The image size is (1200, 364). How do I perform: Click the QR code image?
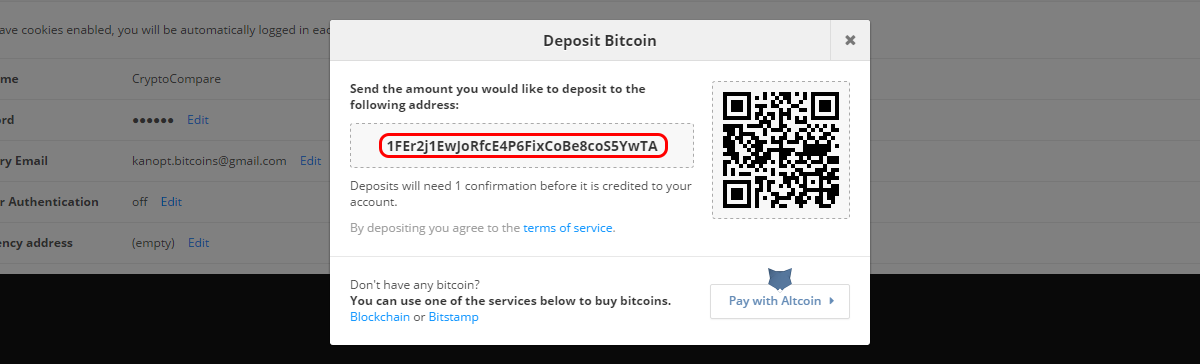781,150
